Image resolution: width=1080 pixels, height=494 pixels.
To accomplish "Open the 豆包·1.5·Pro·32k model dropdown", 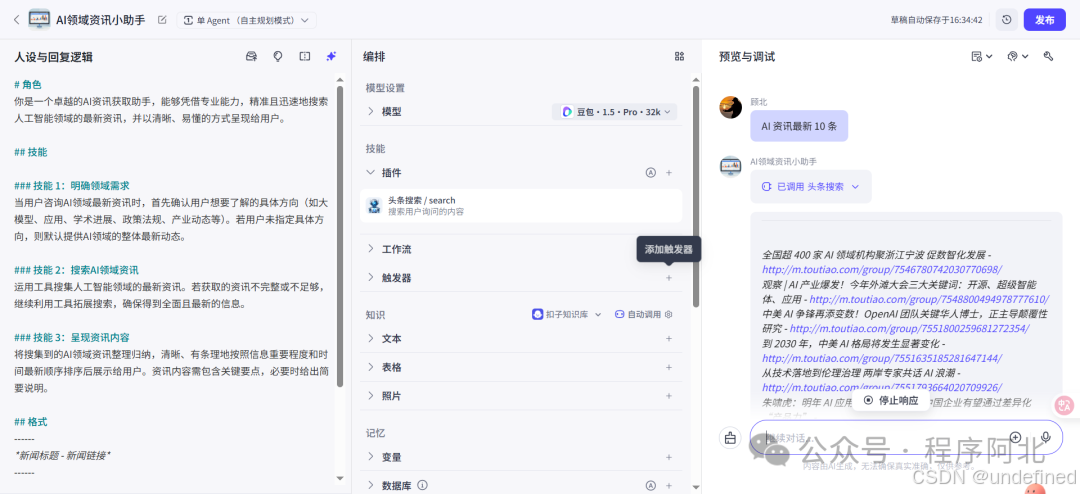I will click(614, 112).
